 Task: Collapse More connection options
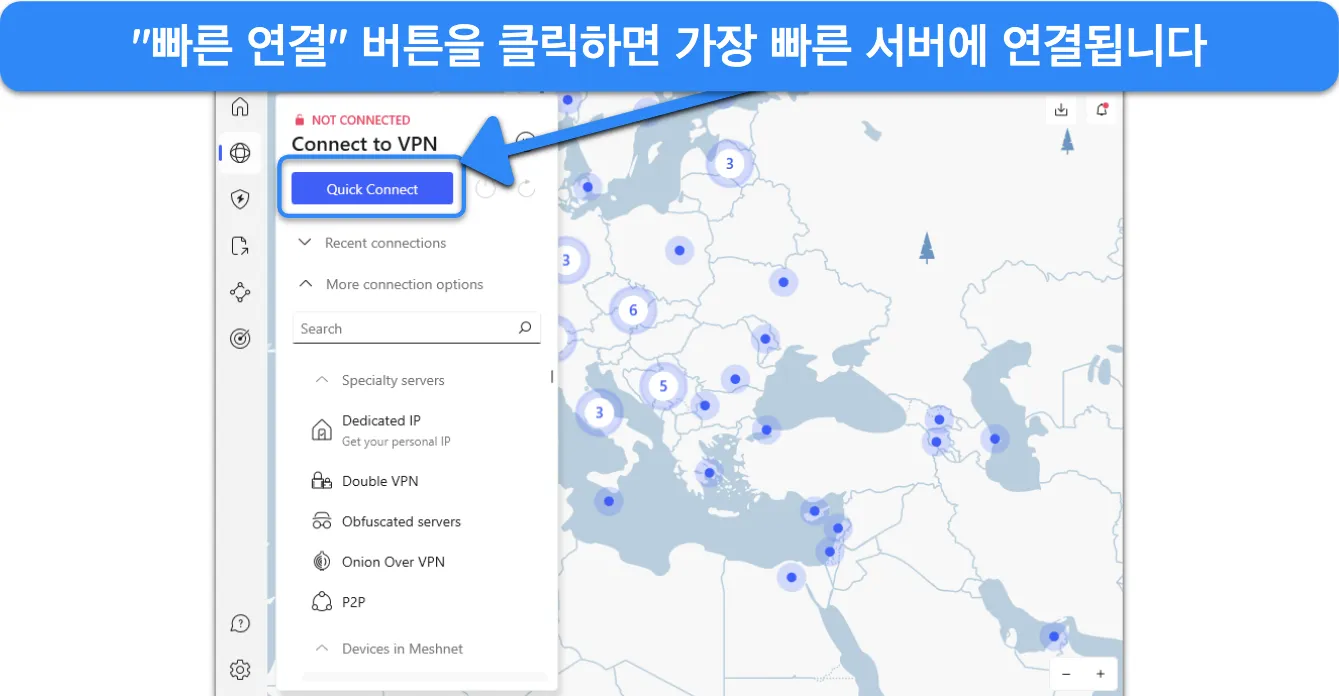pyautogui.click(x=391, y=284)
